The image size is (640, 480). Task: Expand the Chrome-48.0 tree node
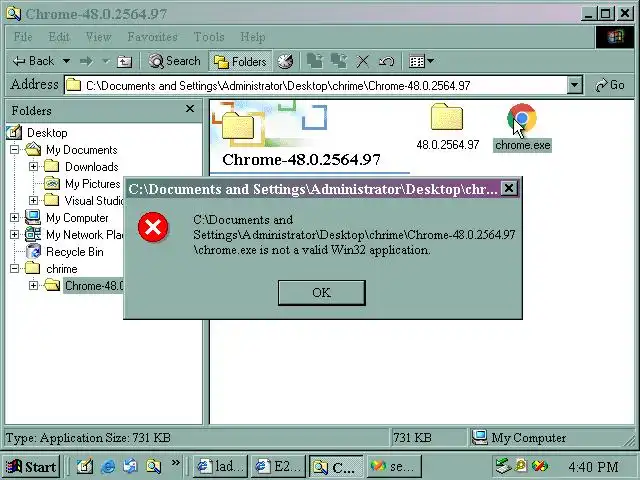pos(33,285)
